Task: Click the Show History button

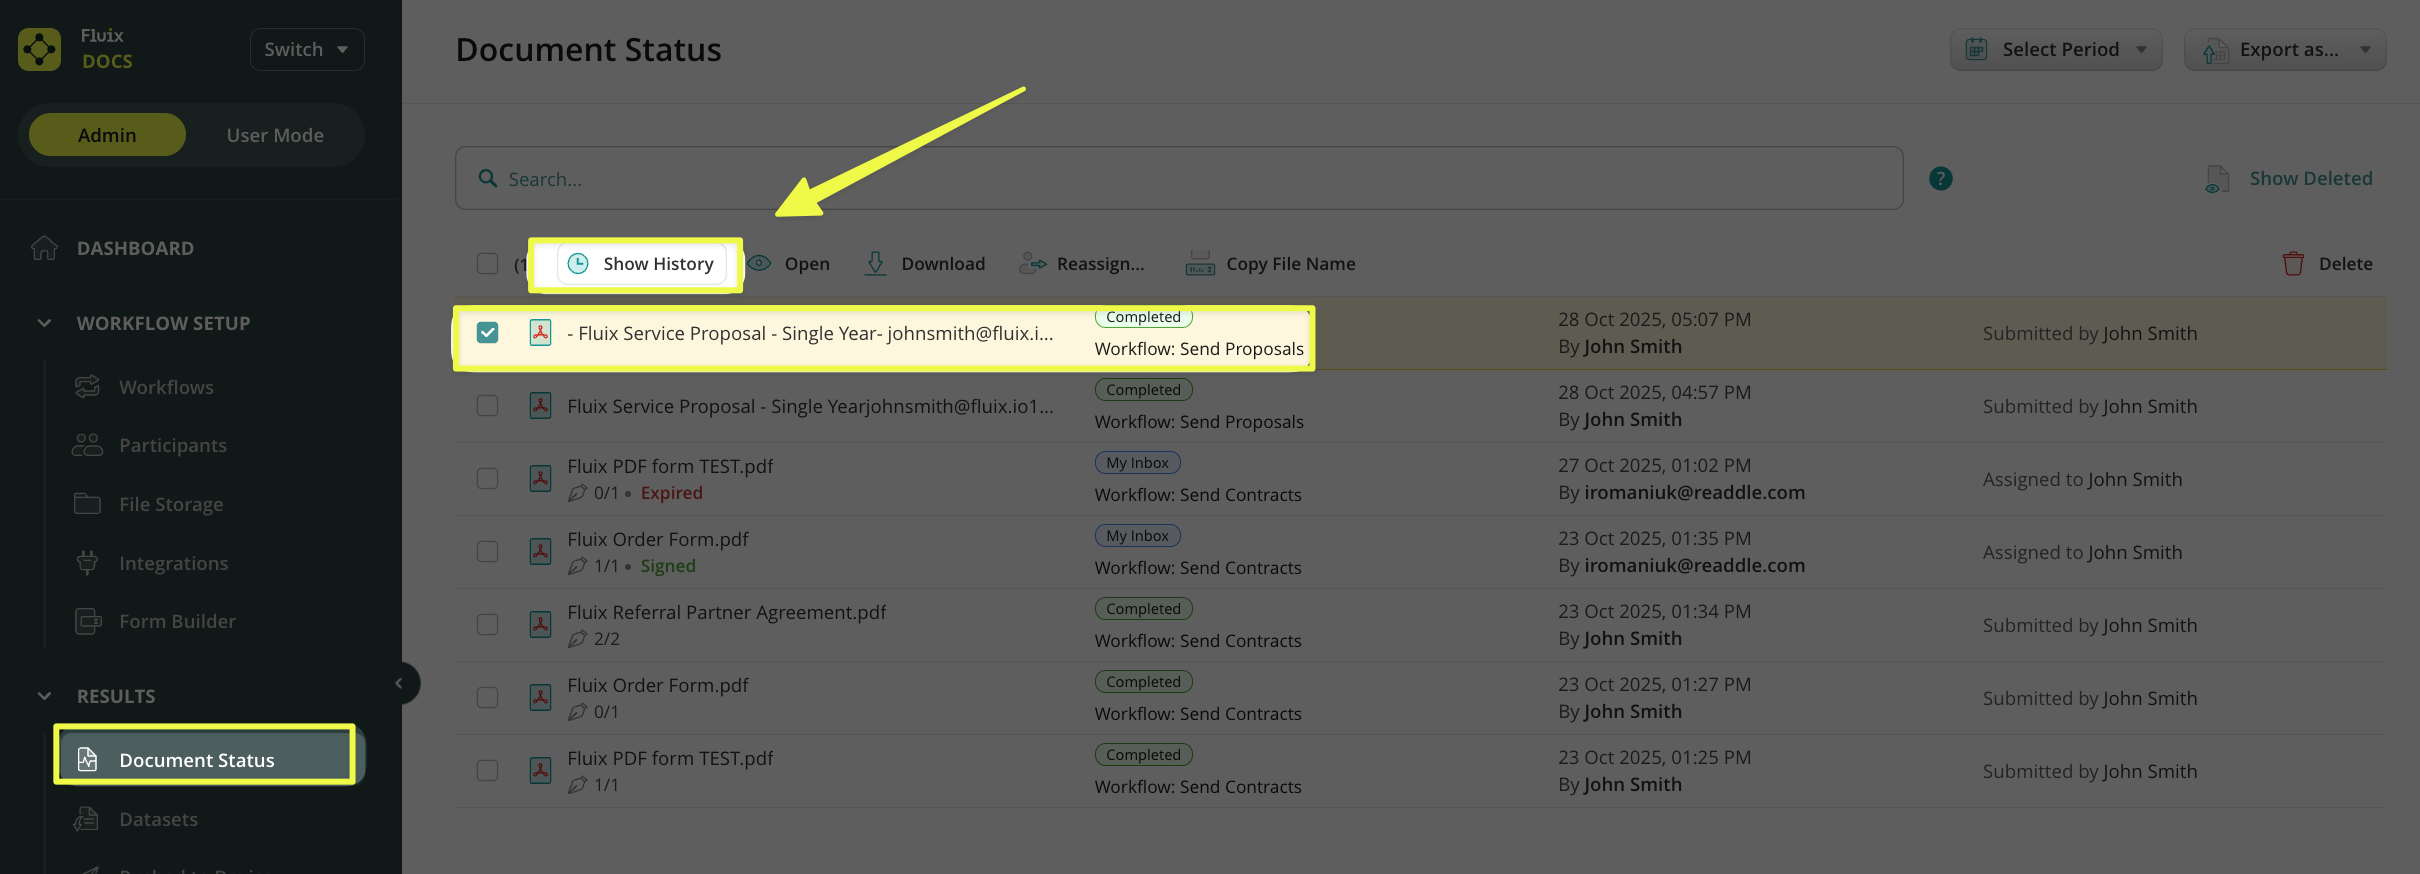Action: (641, 264)
